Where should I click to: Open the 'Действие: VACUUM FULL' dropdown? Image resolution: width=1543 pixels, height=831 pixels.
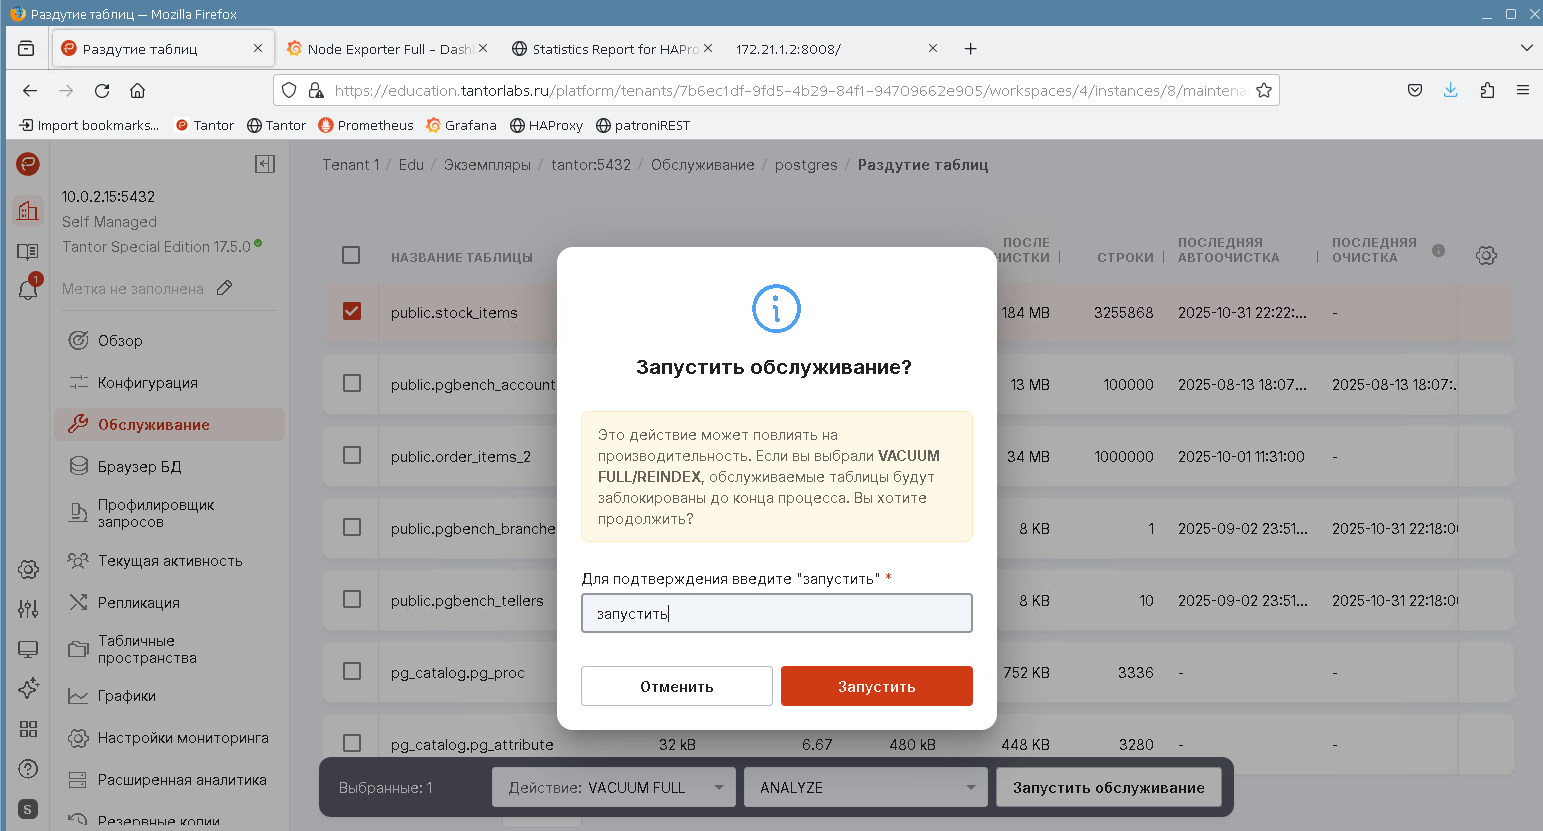(614, 788)
